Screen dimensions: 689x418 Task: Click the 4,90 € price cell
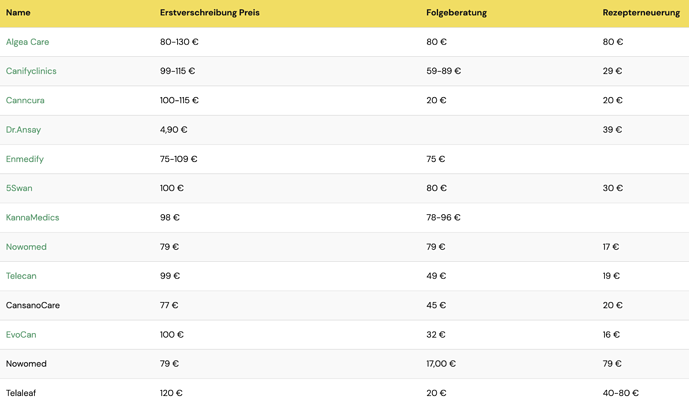click(x=173, y=130)
